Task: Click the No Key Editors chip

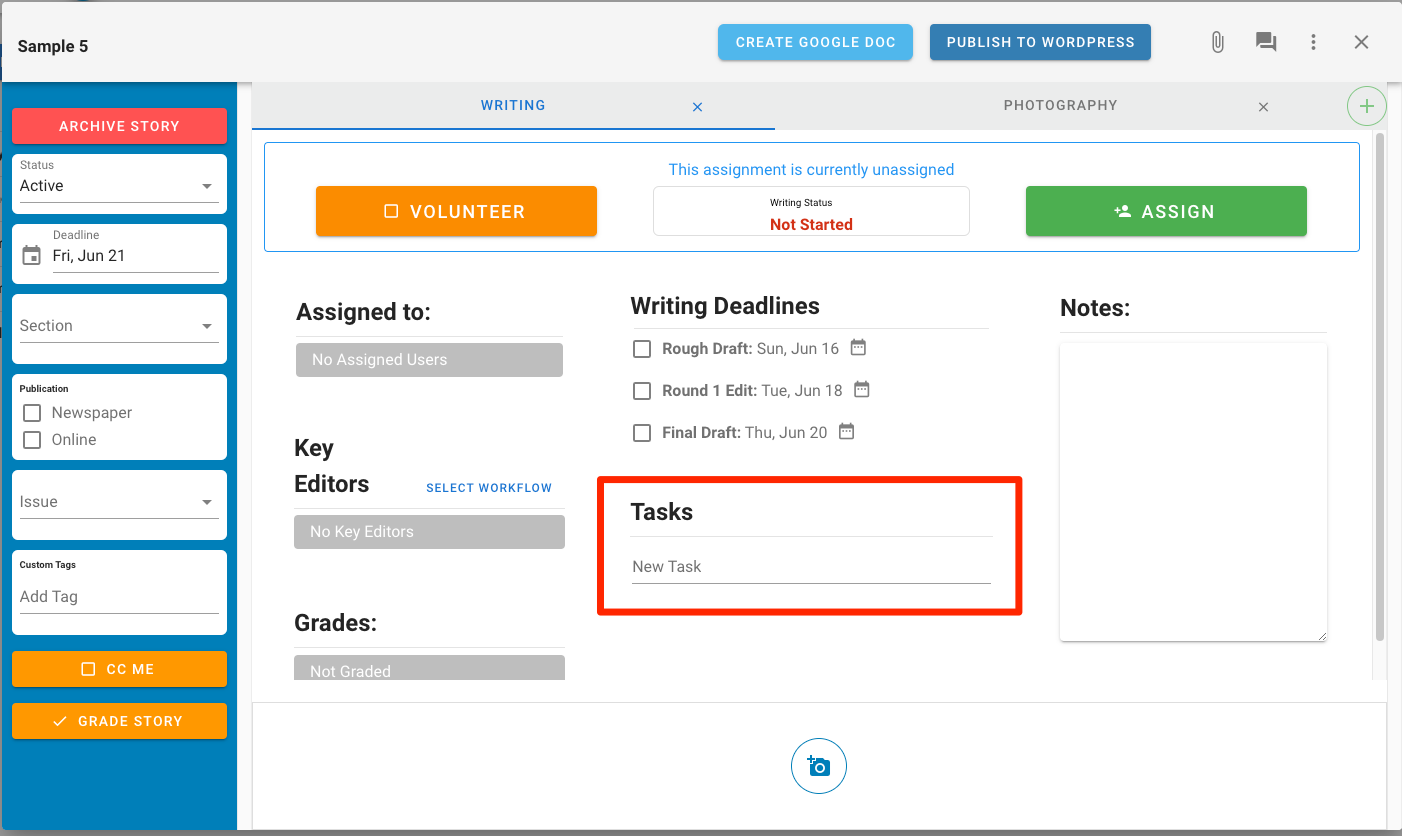Action: pyautogui.click(x=429, y=532)
